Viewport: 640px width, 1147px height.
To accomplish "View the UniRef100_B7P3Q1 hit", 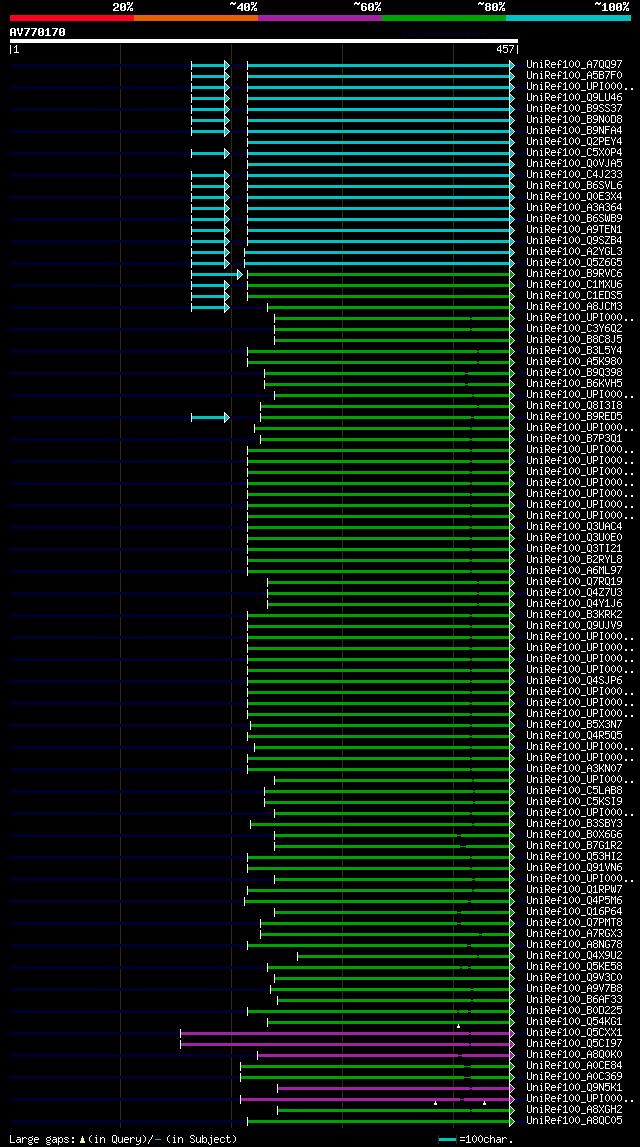I will click(x=574, y=439).
